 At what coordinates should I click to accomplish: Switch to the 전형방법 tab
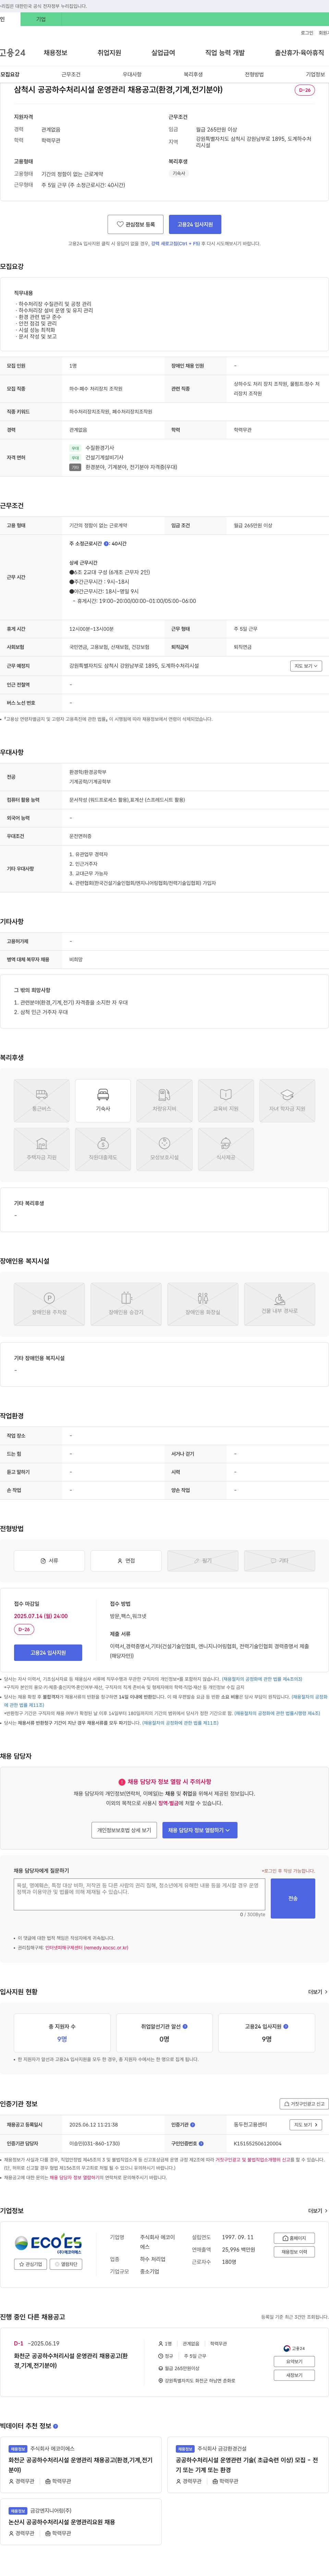tap(254, 75)
